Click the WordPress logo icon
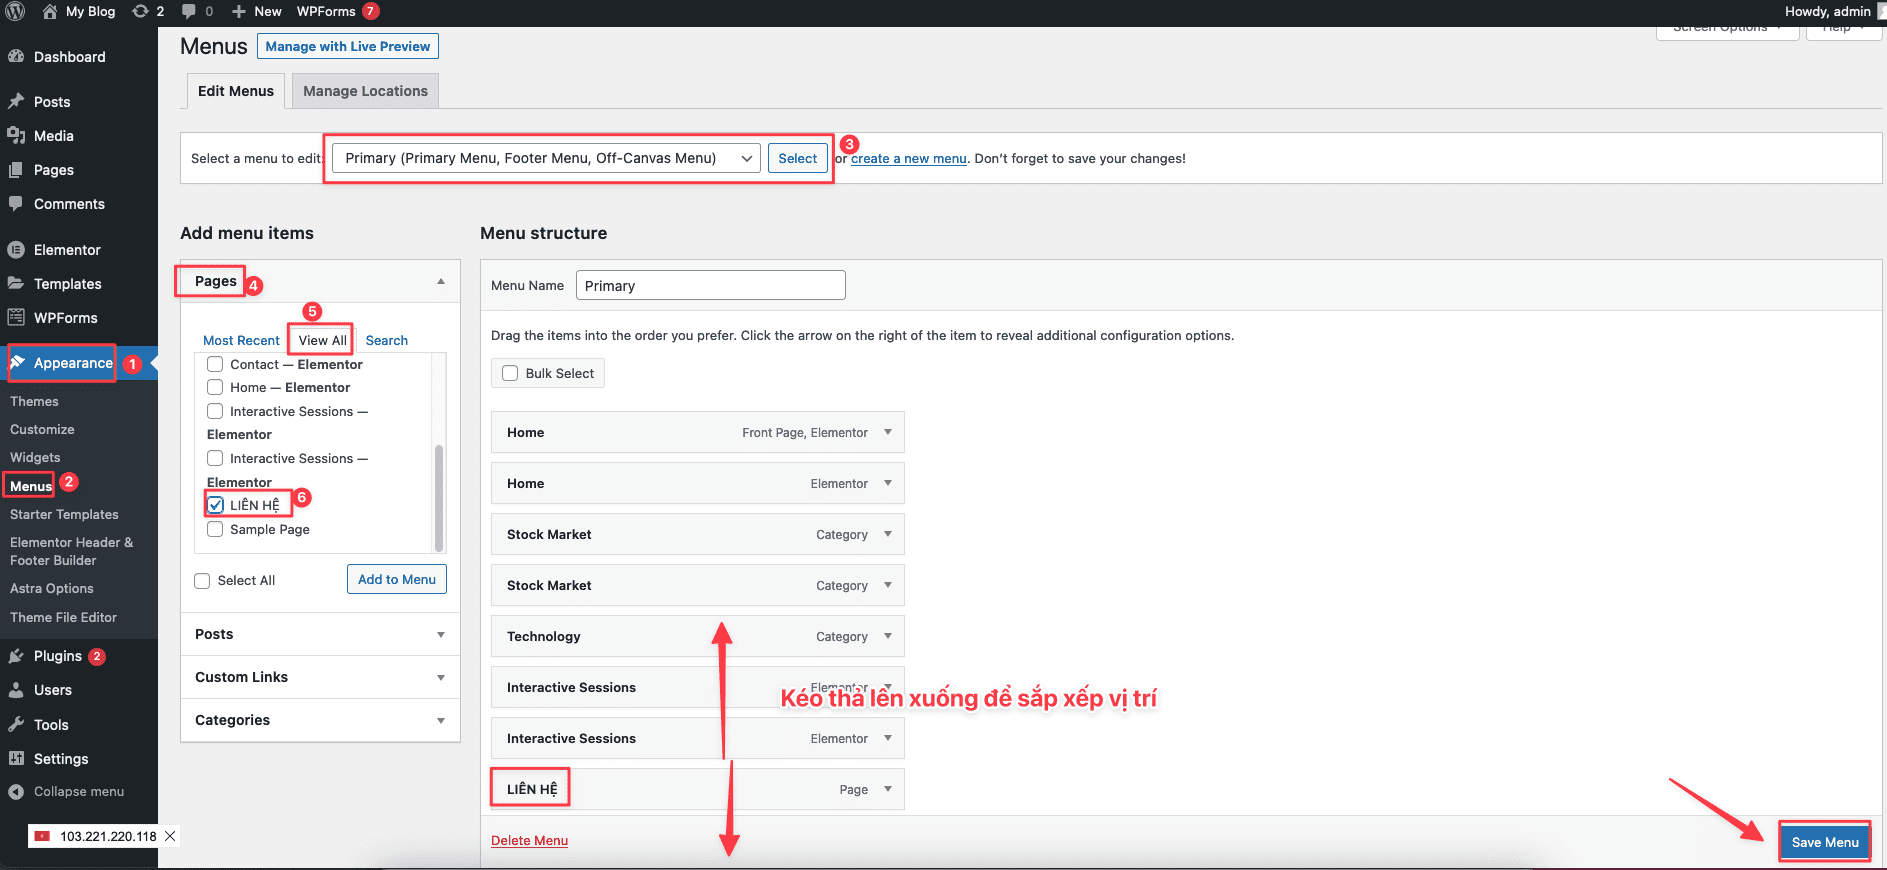 click(x=15, y=11)
